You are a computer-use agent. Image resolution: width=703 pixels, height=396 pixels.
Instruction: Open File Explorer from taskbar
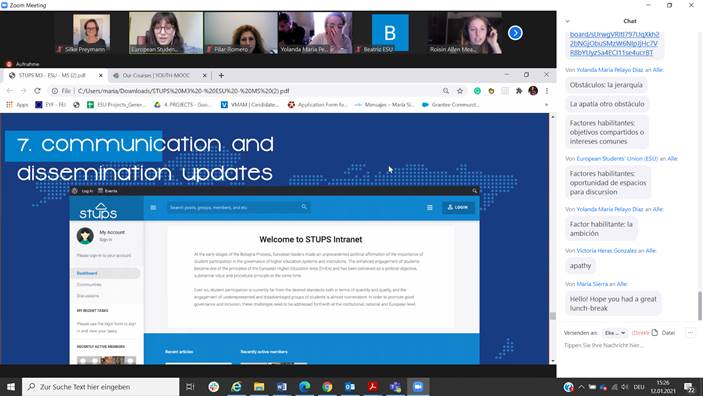259,387
